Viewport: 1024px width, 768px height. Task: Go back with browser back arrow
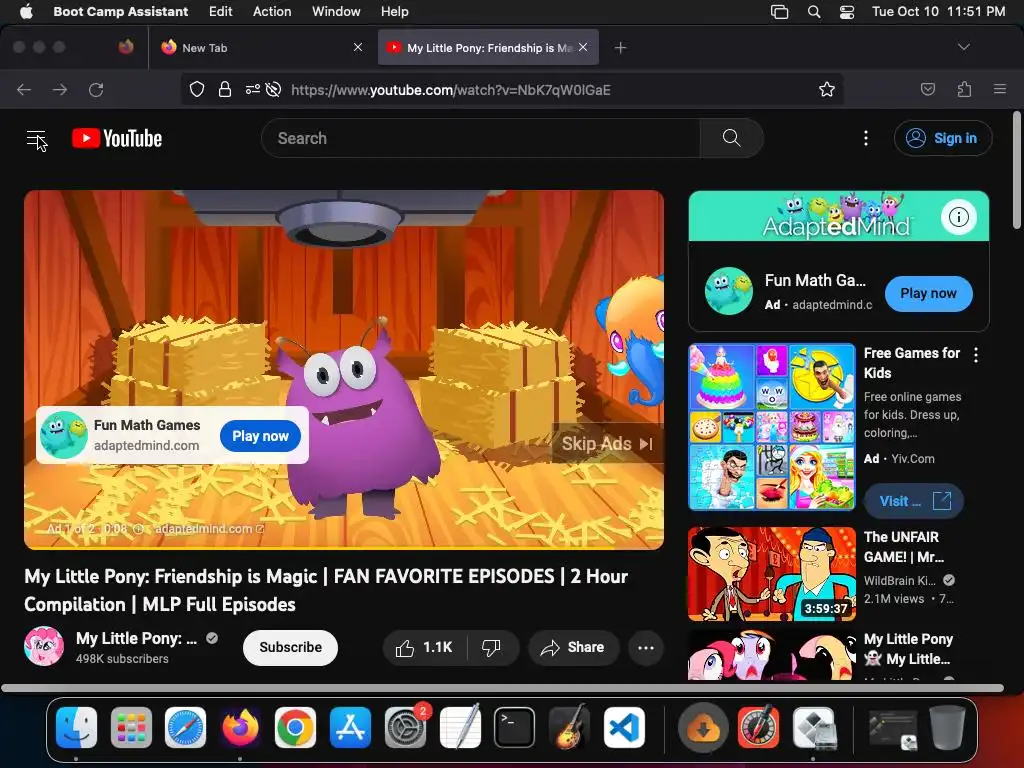(x=24, y=89)
